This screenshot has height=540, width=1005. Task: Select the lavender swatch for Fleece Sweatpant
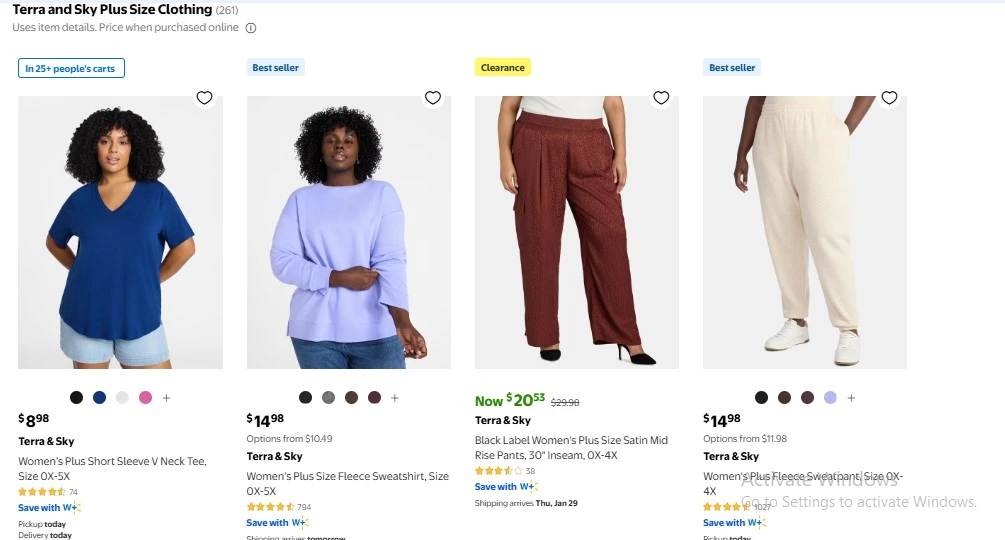[830, 398]
